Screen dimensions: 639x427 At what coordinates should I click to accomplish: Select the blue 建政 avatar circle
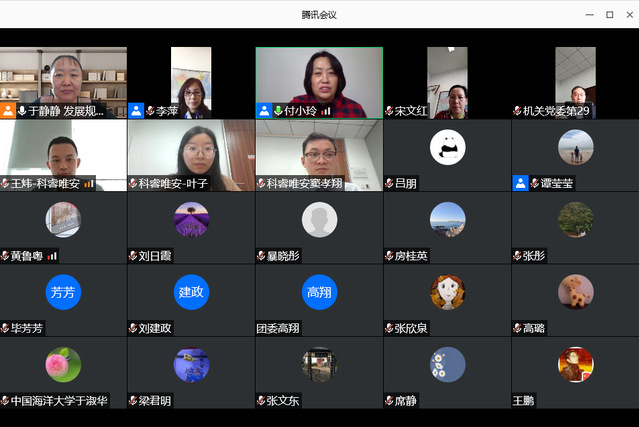191,292
